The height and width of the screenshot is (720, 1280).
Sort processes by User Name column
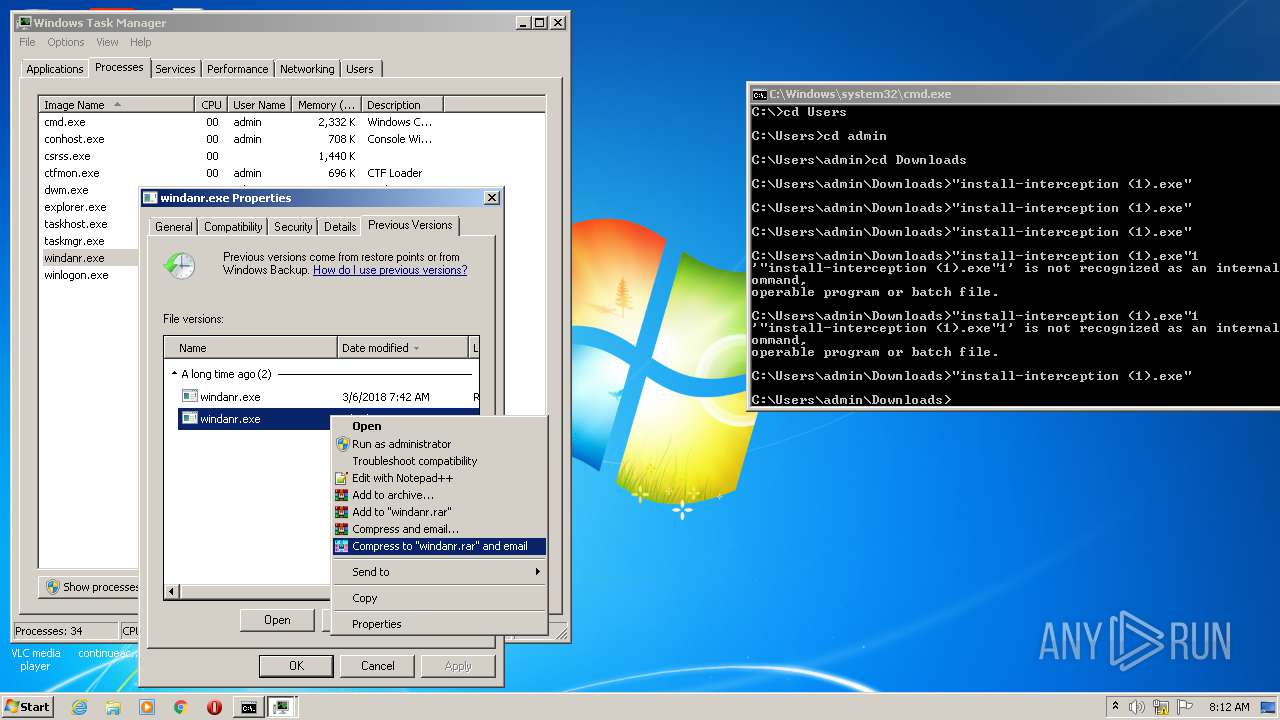[259, 105]
